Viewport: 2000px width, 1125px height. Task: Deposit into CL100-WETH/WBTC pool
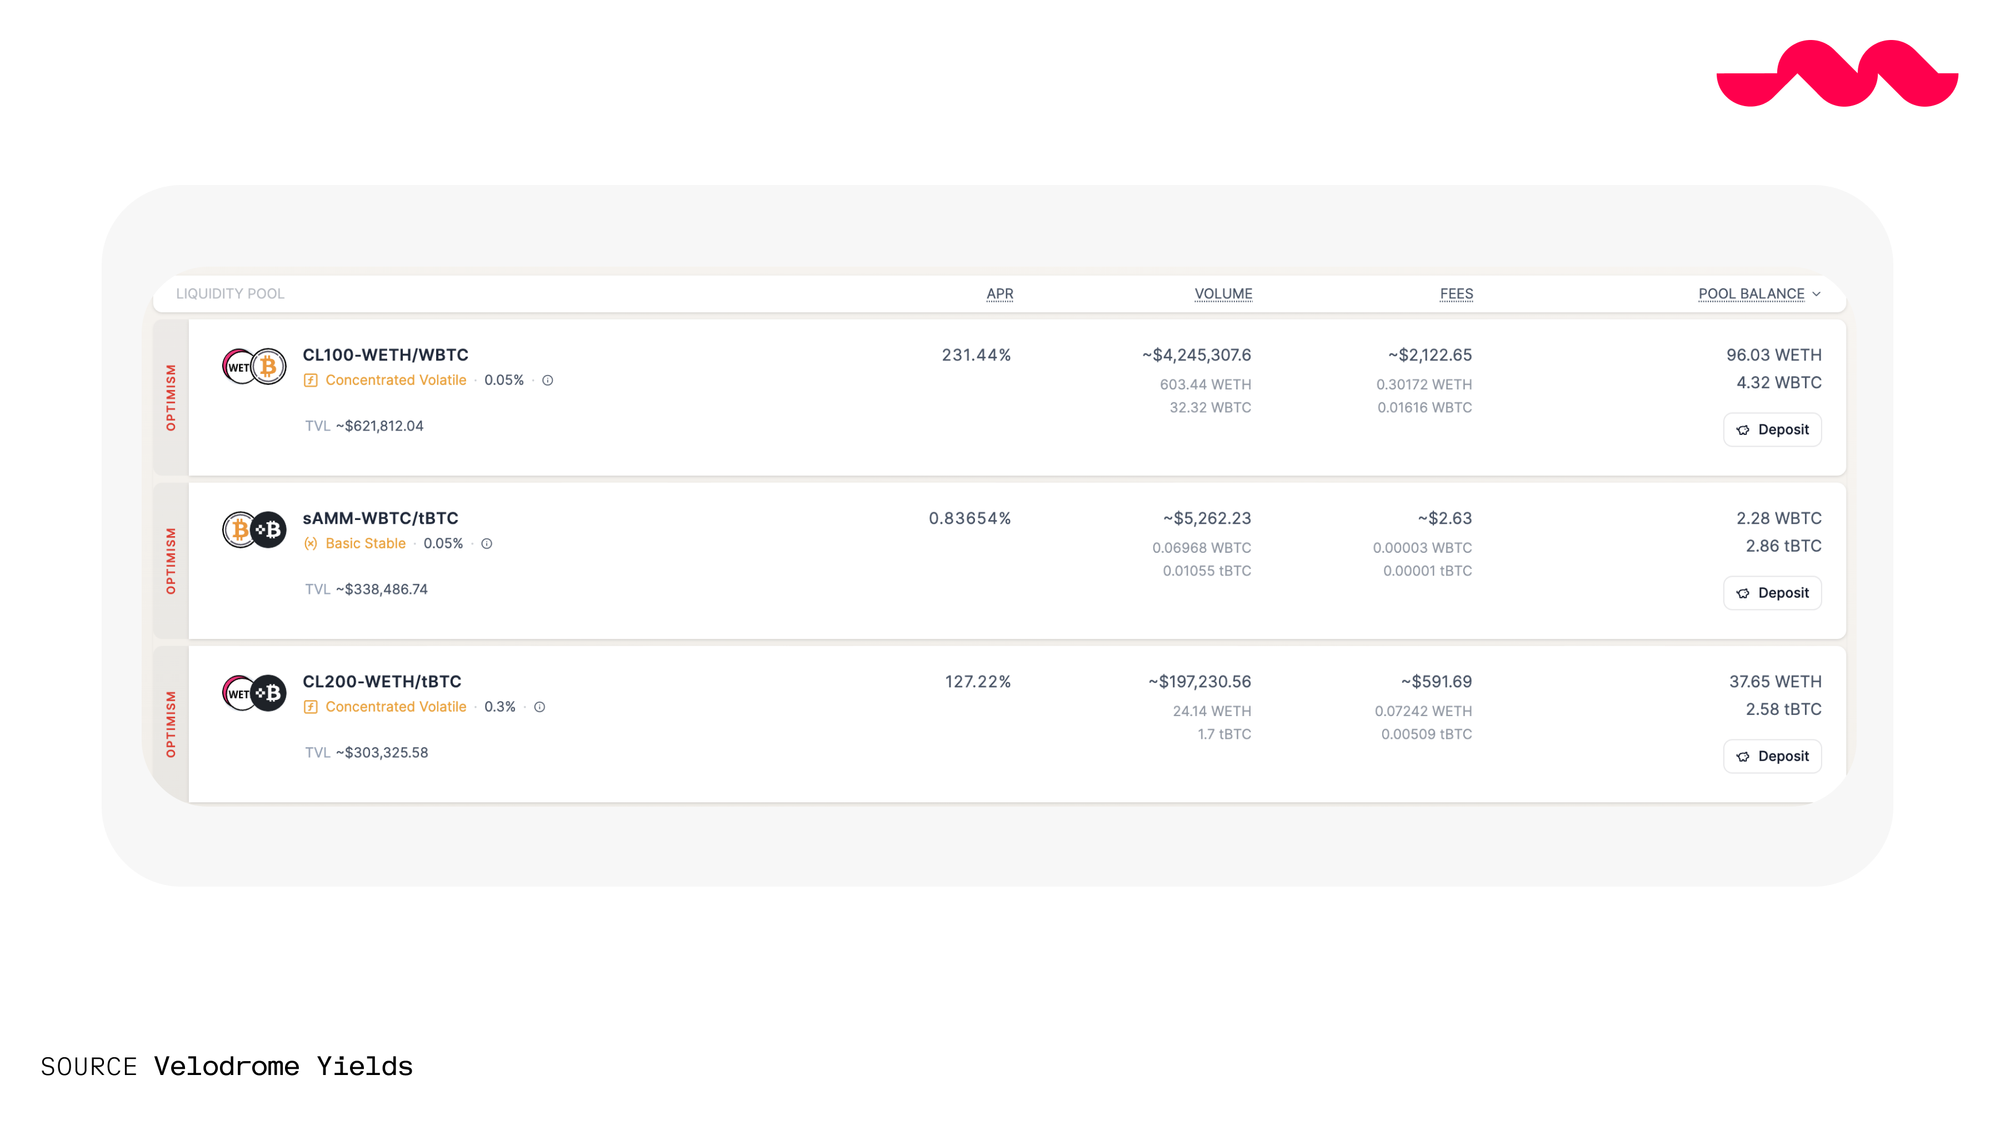[x=1772, y=430]
